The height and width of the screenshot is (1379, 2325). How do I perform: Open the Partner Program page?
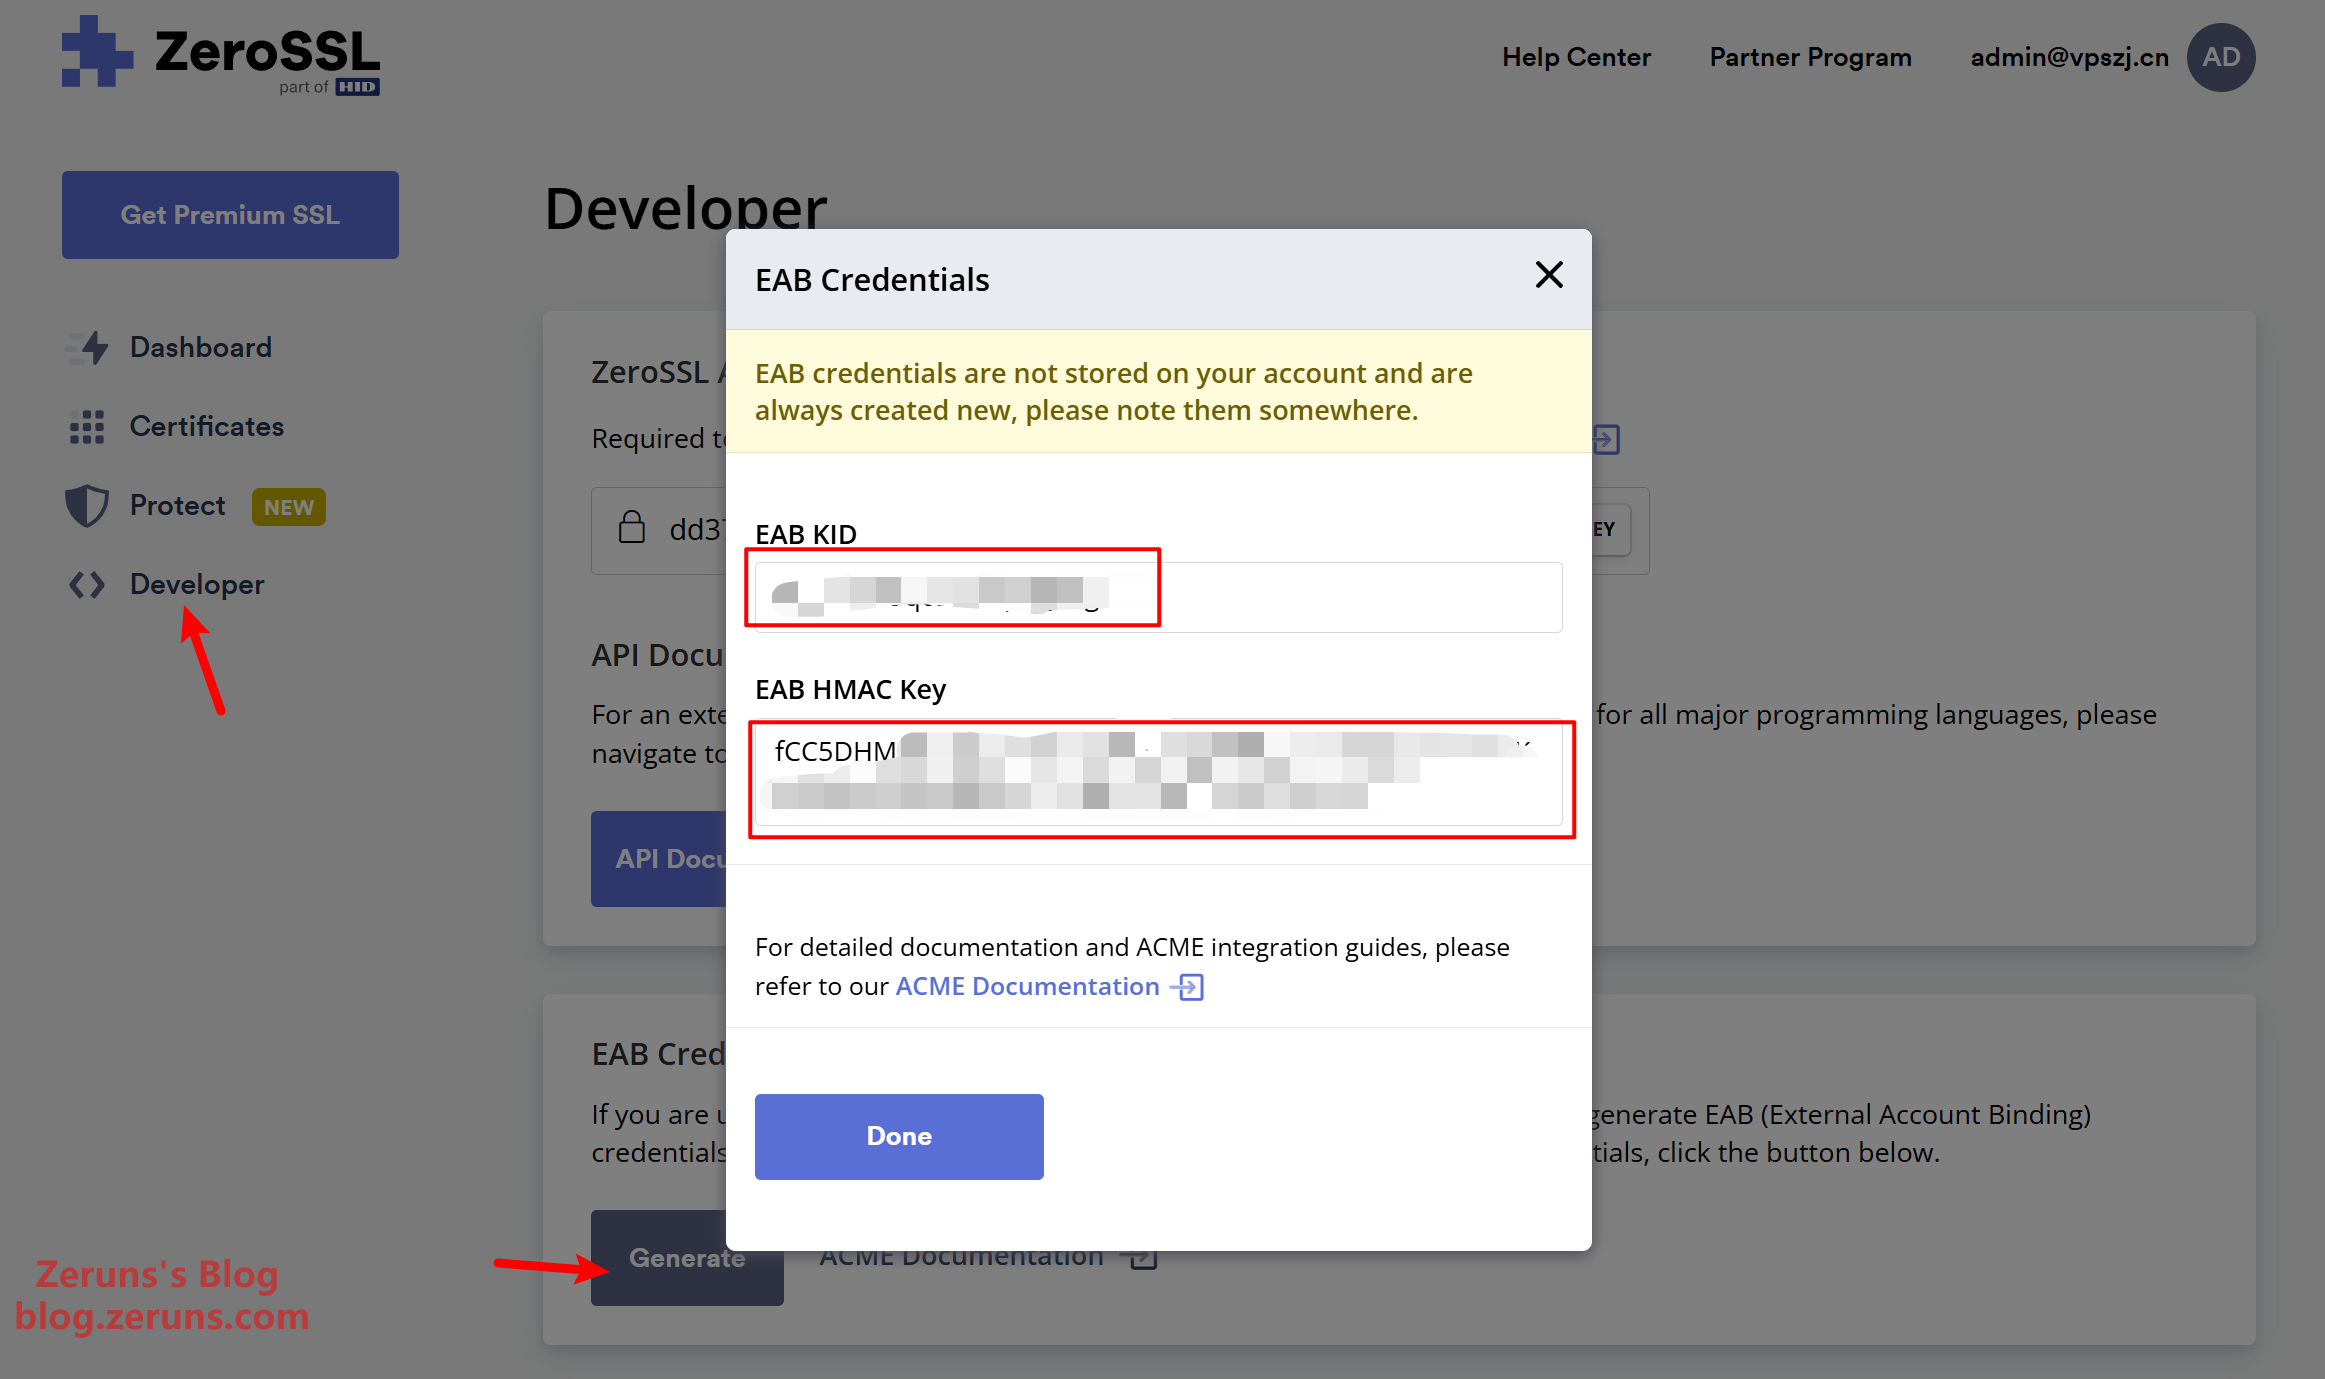pos(1810,57)
